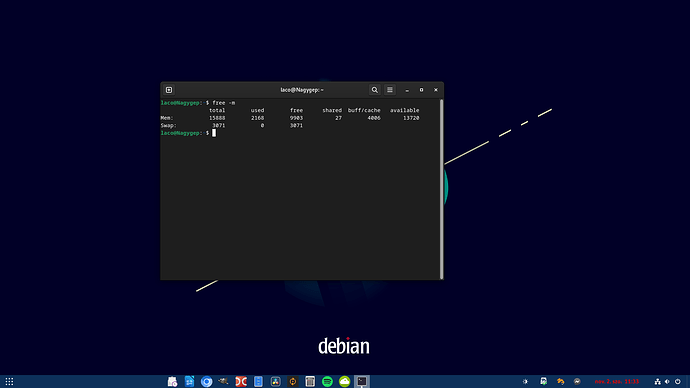This screenshot has width=690, height=388.
Task: Open Spotify from the dock
Action: click(x=327, y=381)
